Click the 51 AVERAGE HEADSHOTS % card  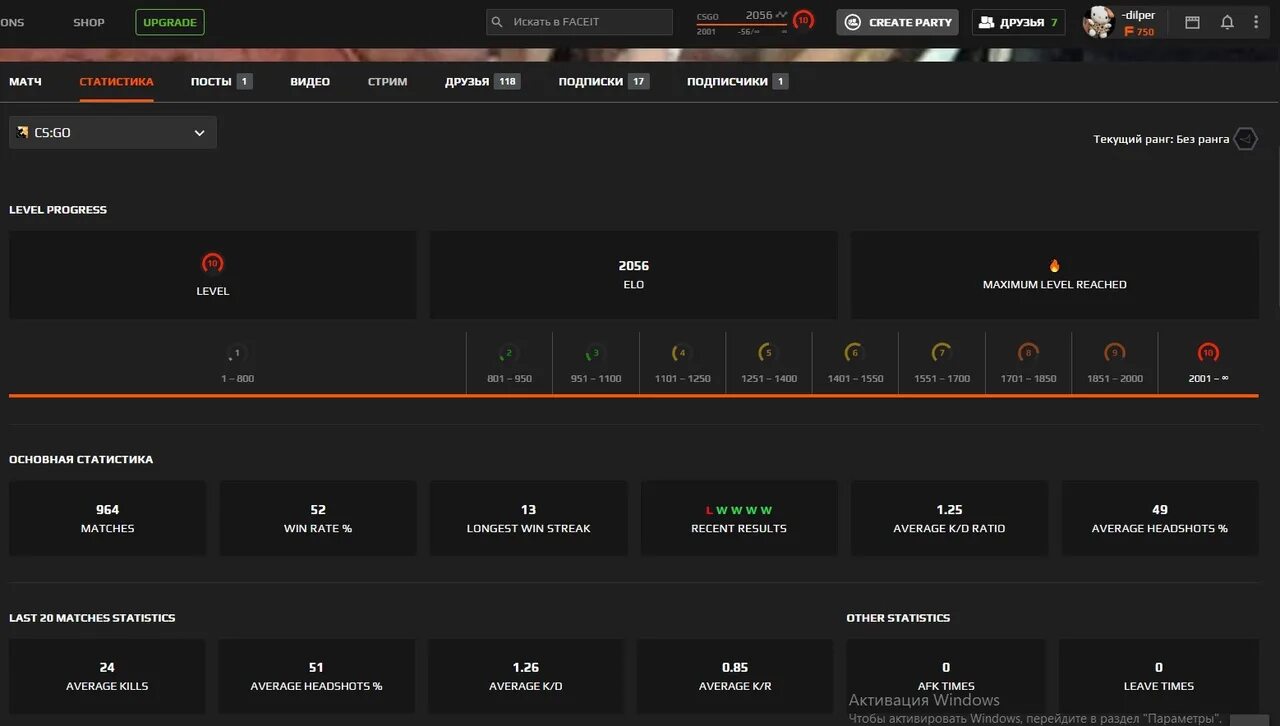click(x=316, y=676)
